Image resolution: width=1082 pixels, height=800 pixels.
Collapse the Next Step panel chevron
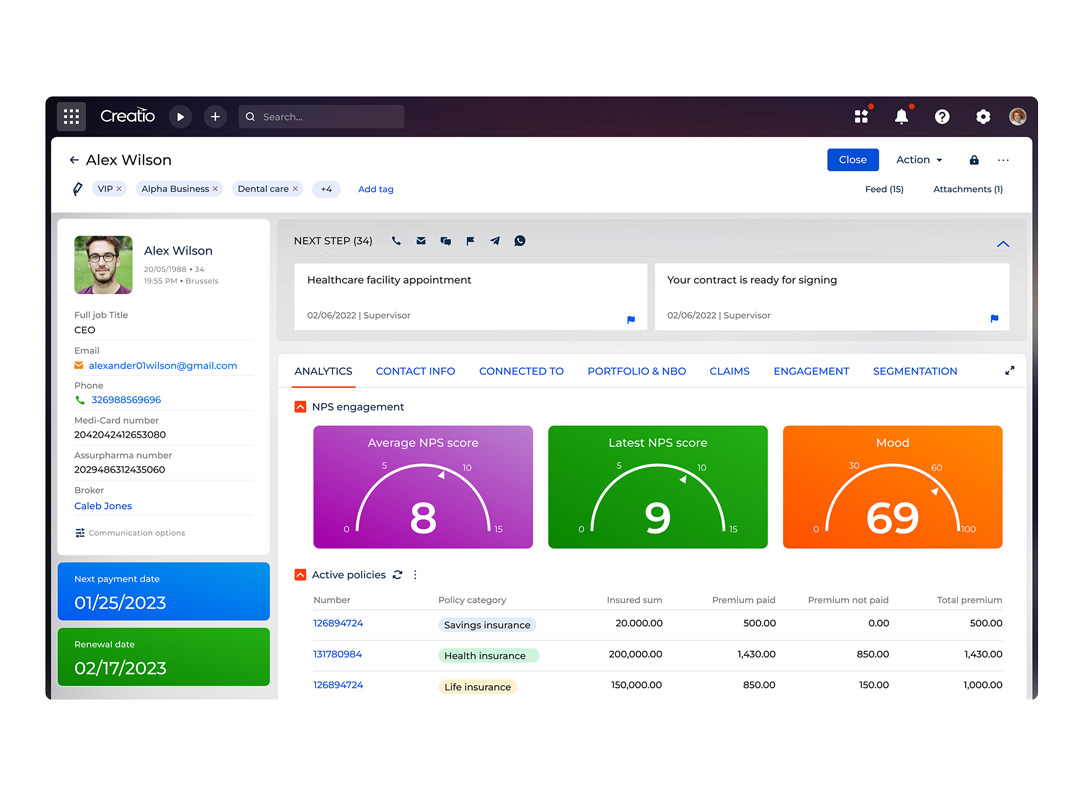(x=1003, y=244)
